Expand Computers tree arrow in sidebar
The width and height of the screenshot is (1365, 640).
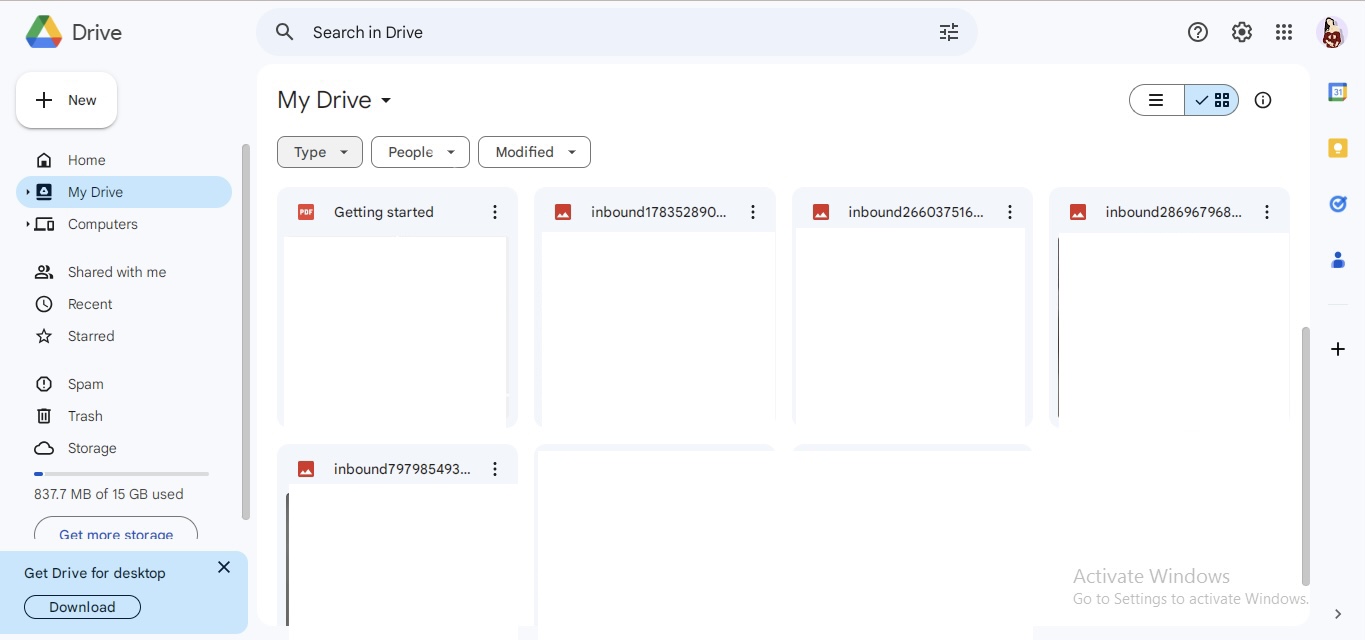(x=28, y=224)
